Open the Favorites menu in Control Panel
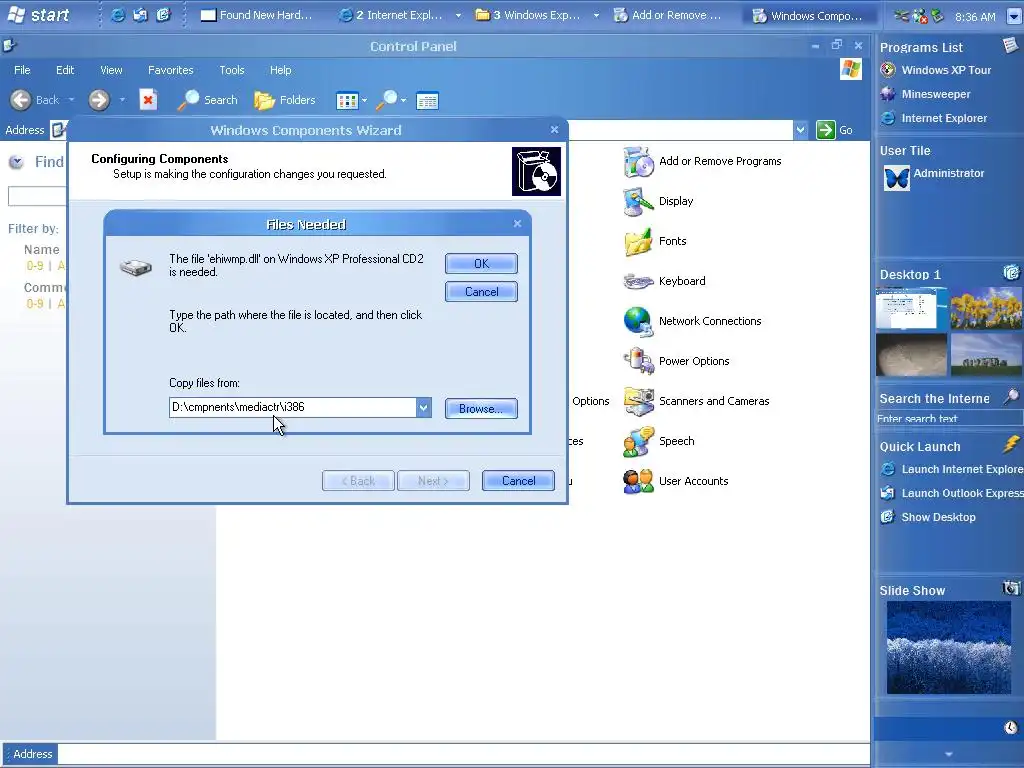Viewport: 1024px width, 768px height. coord(170,70)
